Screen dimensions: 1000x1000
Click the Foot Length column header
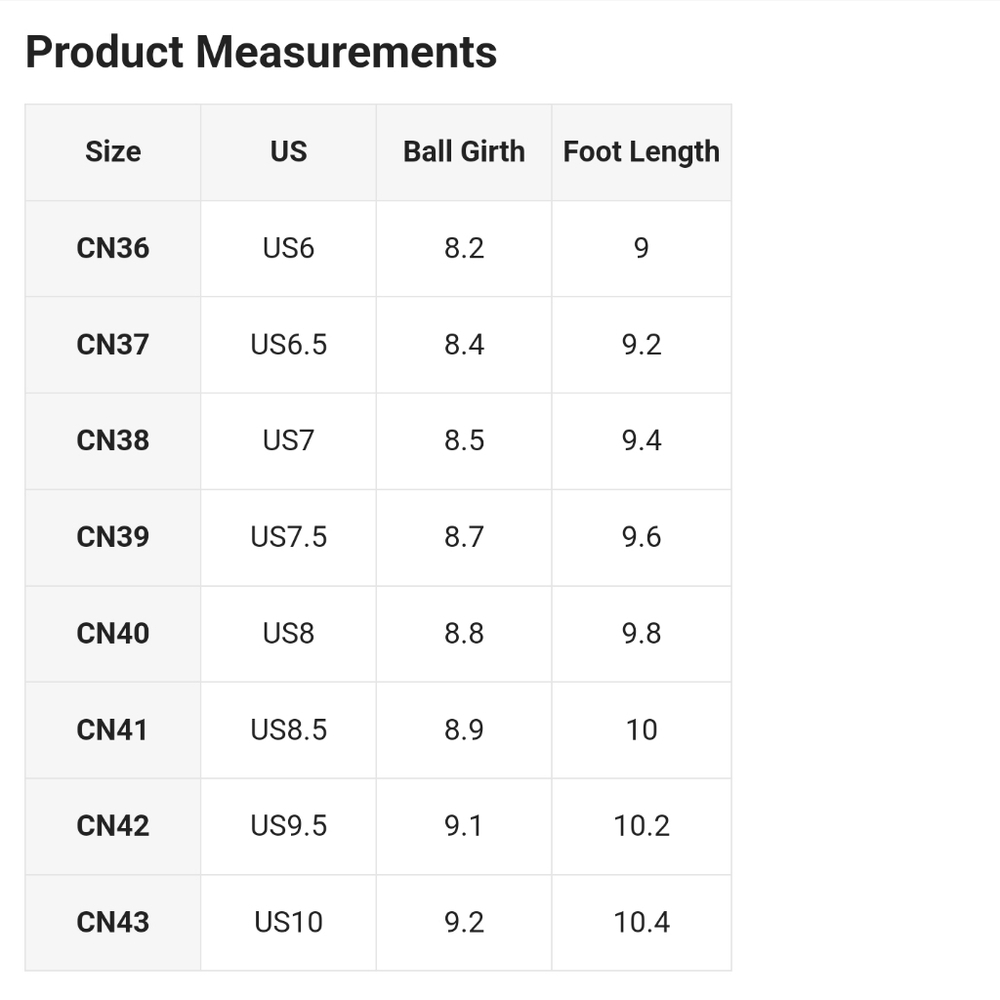642,152
